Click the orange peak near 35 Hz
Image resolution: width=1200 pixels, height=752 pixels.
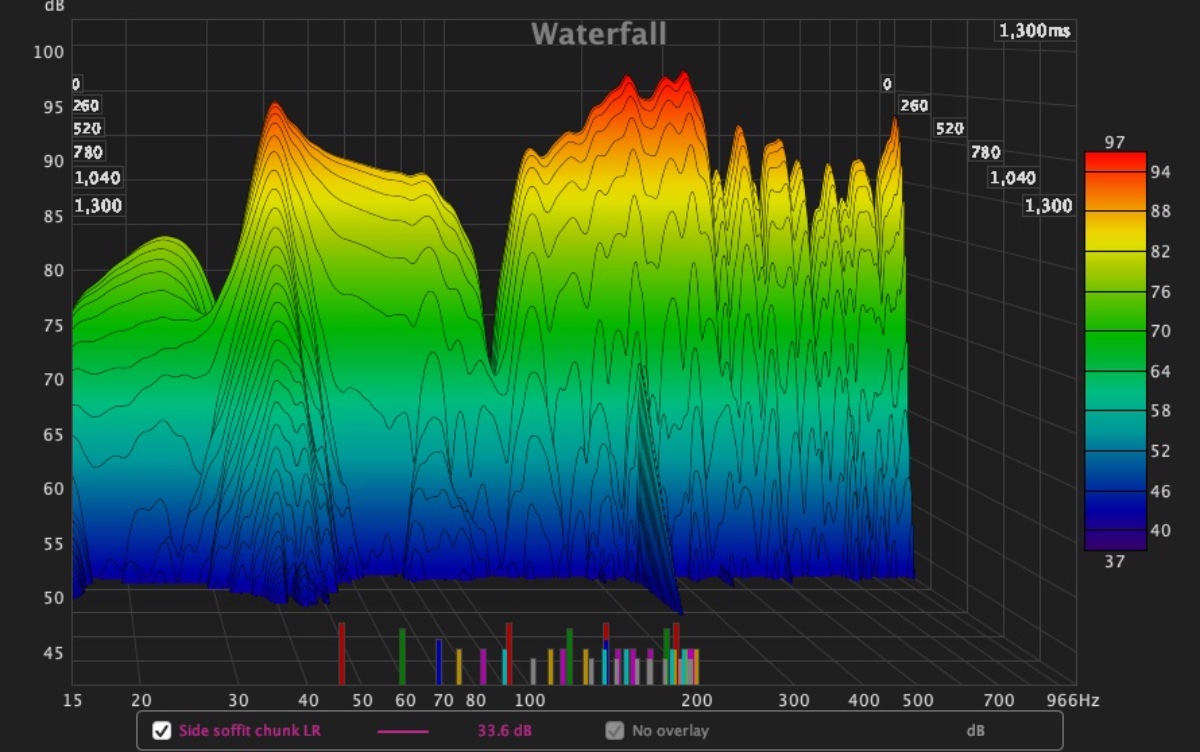coord(272,110)
